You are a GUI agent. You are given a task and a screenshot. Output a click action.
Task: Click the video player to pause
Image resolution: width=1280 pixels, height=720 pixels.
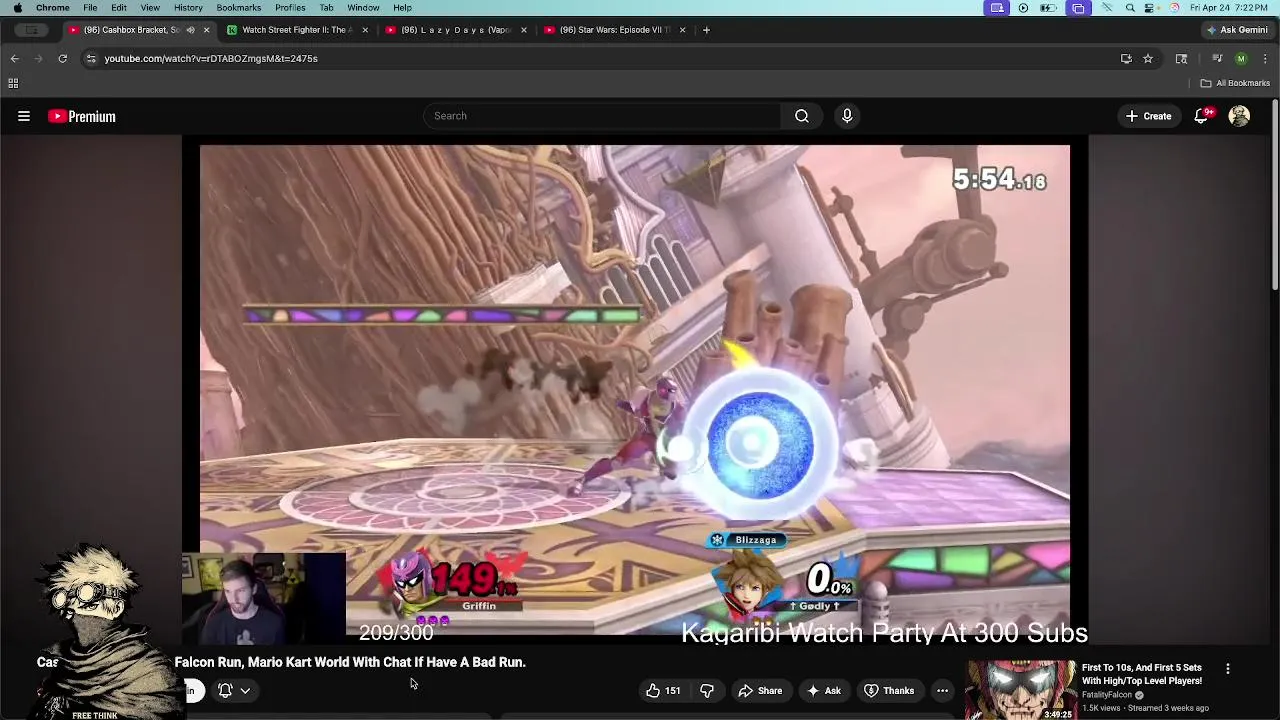[634, 390]
